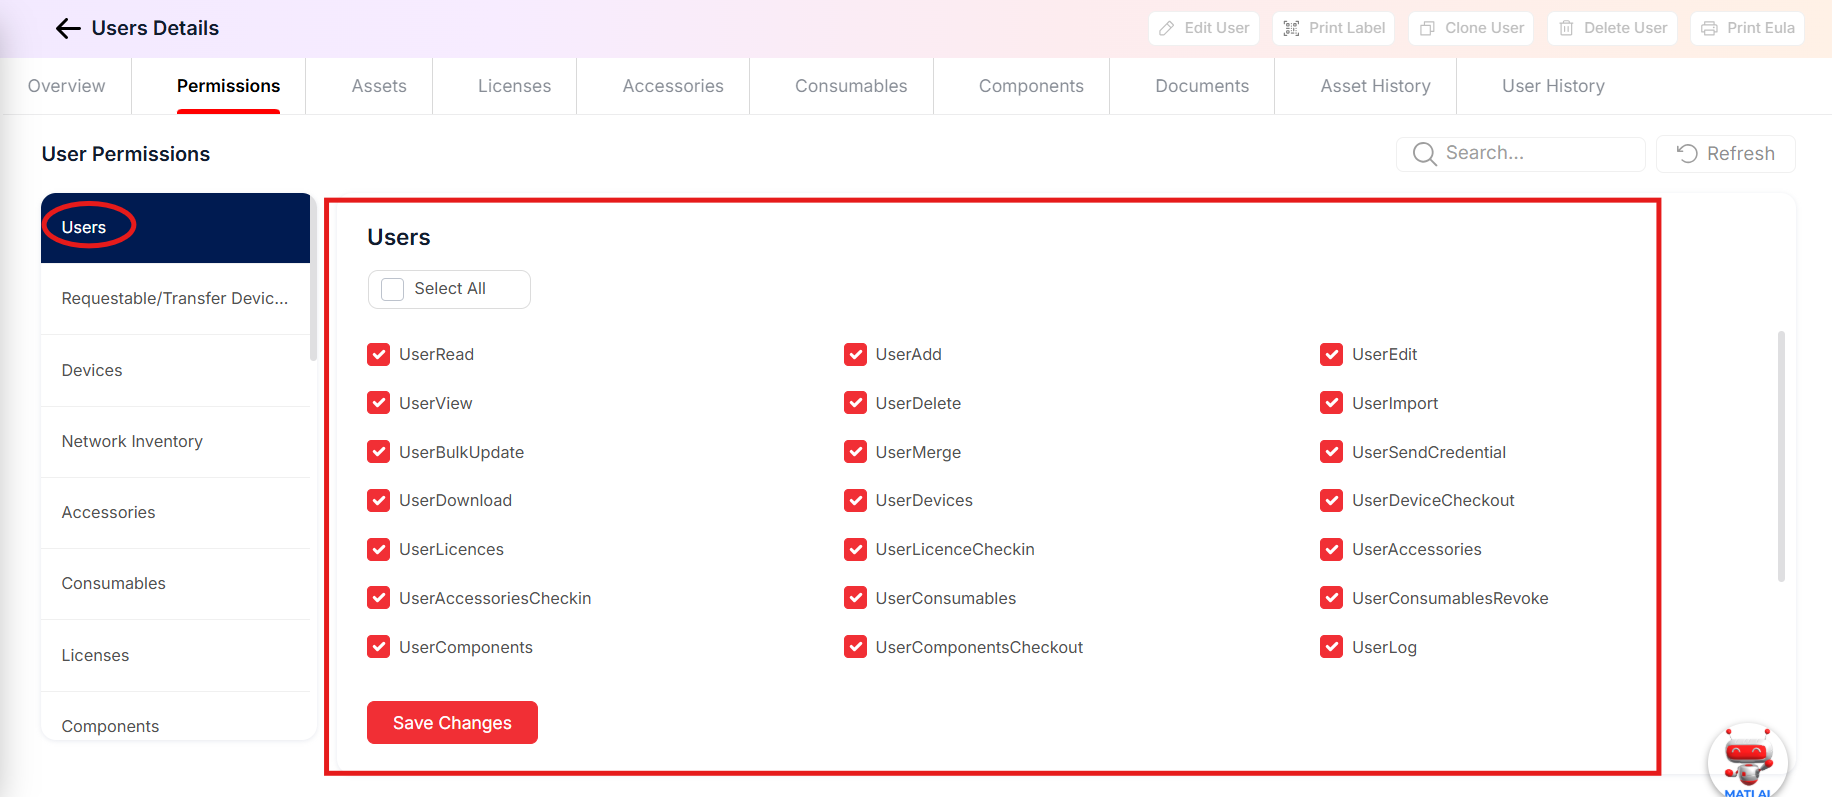Select Devices in the permission sidebar
The height and width of the screenshot is (797, 1832).
click(175, 371)
